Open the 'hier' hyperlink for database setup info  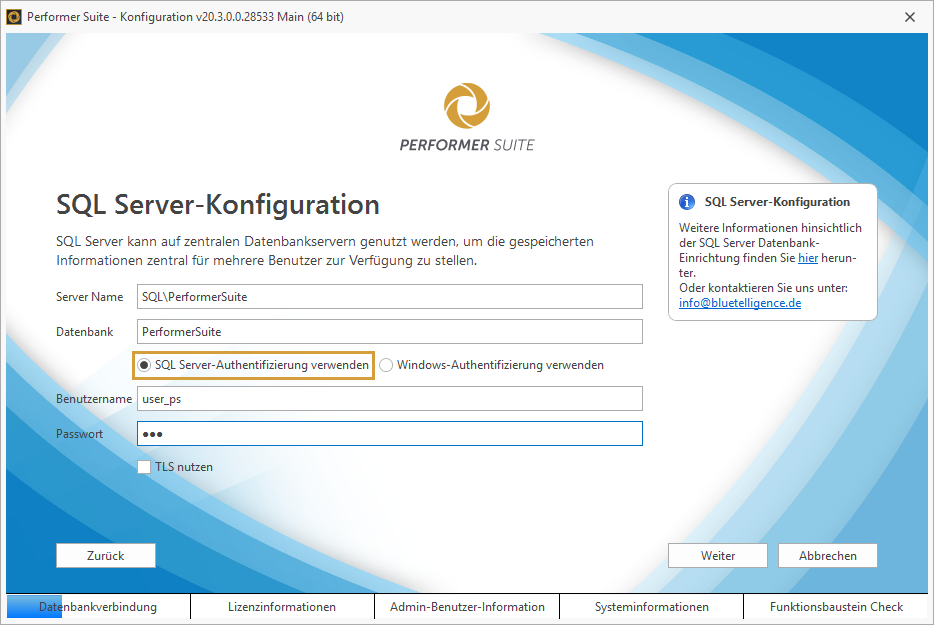coord(808,257)
